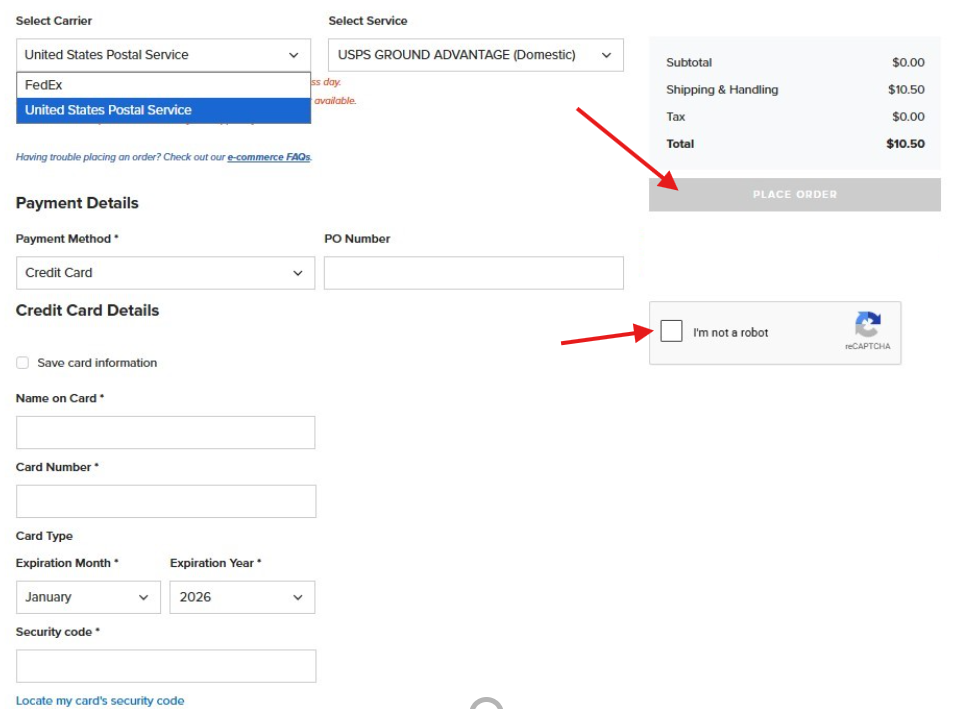Open the Select Carrier dropdown
This screenshot has height=709, width=963.
163,55
